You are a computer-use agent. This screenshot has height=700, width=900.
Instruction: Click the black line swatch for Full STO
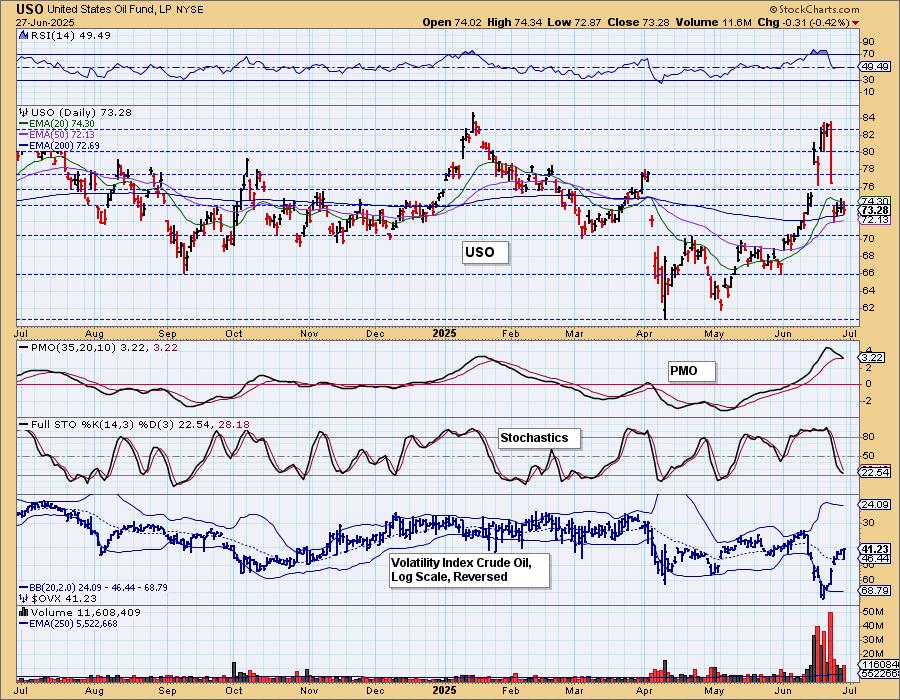point(23,425)
